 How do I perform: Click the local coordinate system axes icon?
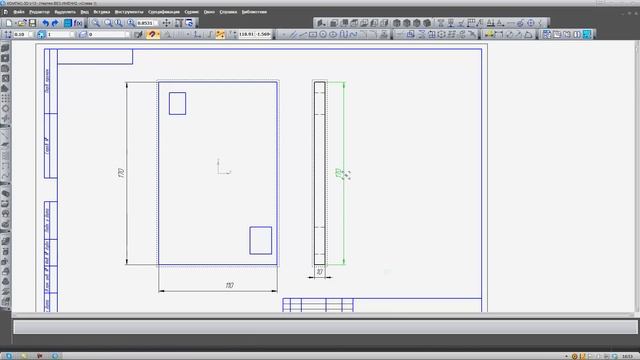click(x=198, y=35)
